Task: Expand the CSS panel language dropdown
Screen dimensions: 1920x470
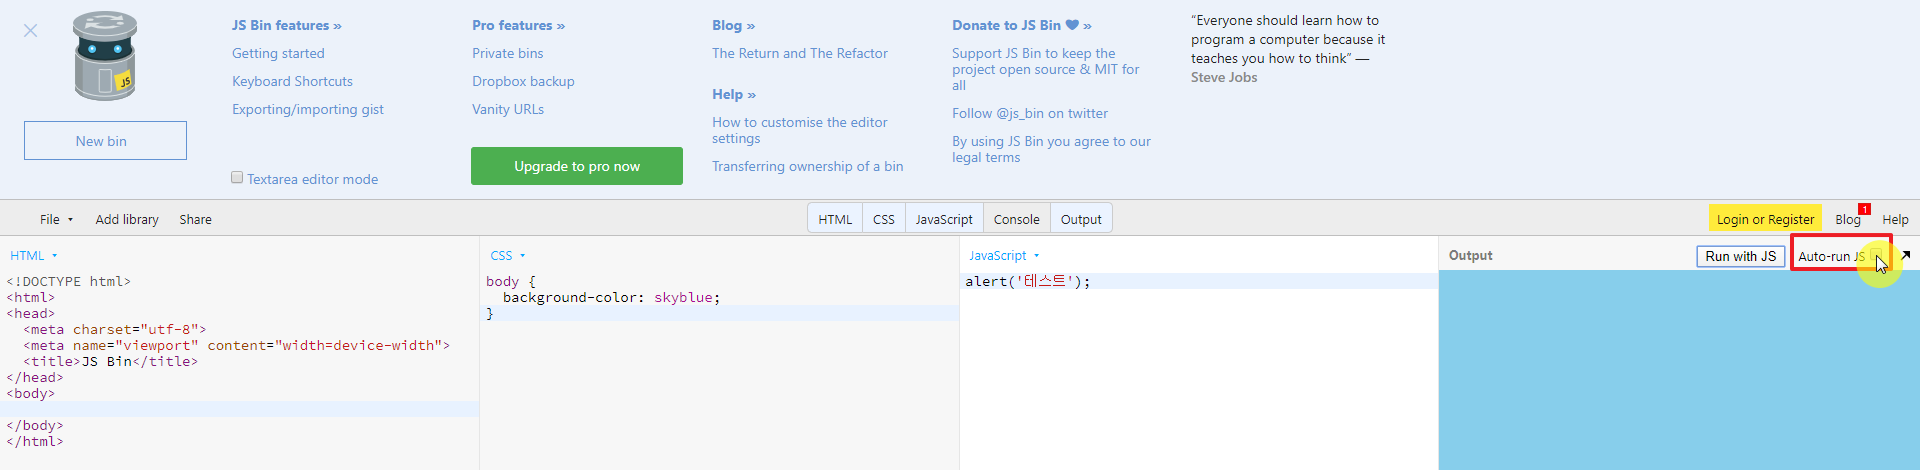Action: tap(508, 256)
